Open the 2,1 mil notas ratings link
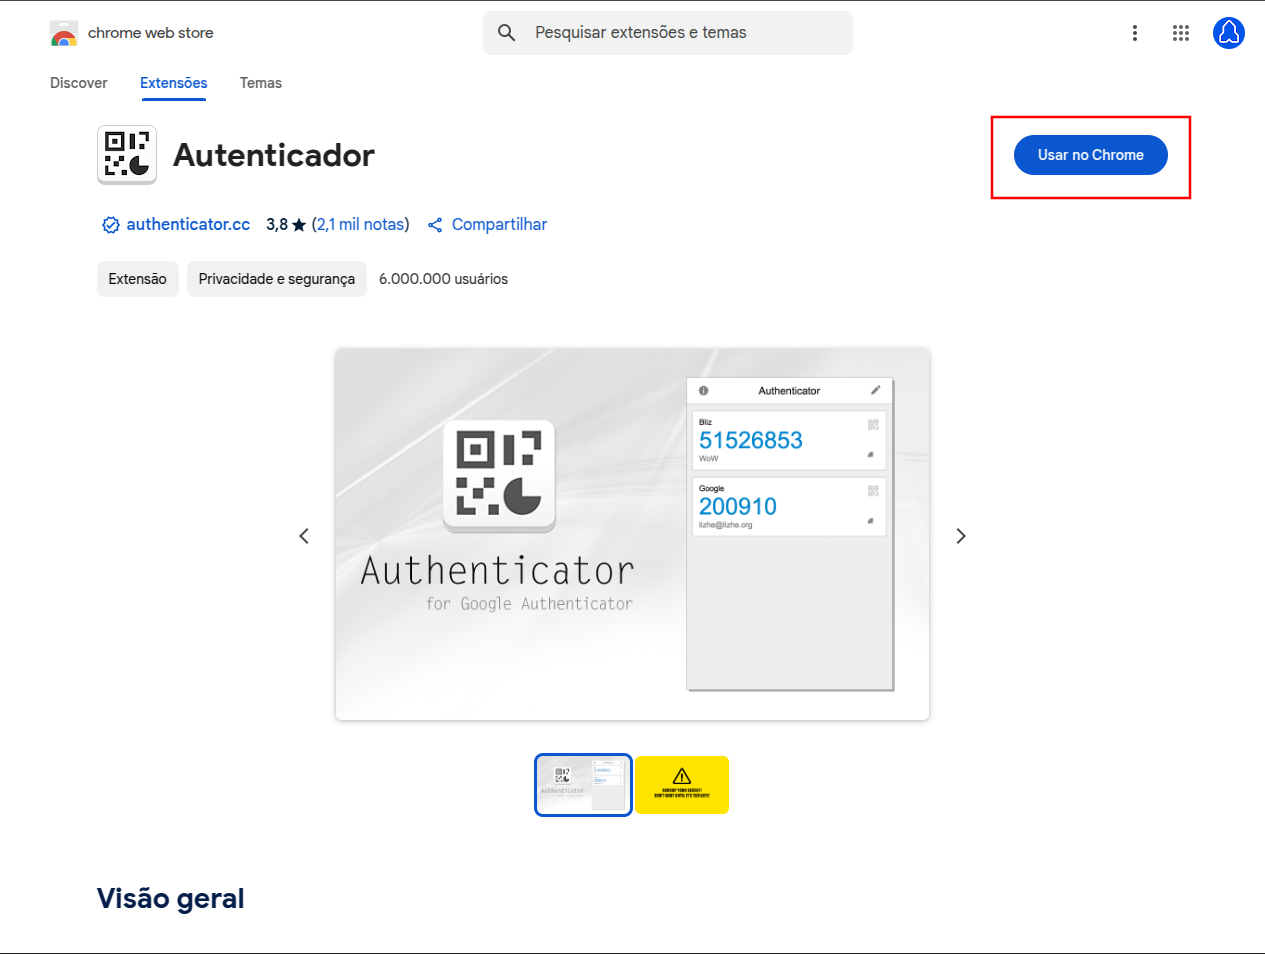This screenshot has height=954, width=1265. [361, 225]
